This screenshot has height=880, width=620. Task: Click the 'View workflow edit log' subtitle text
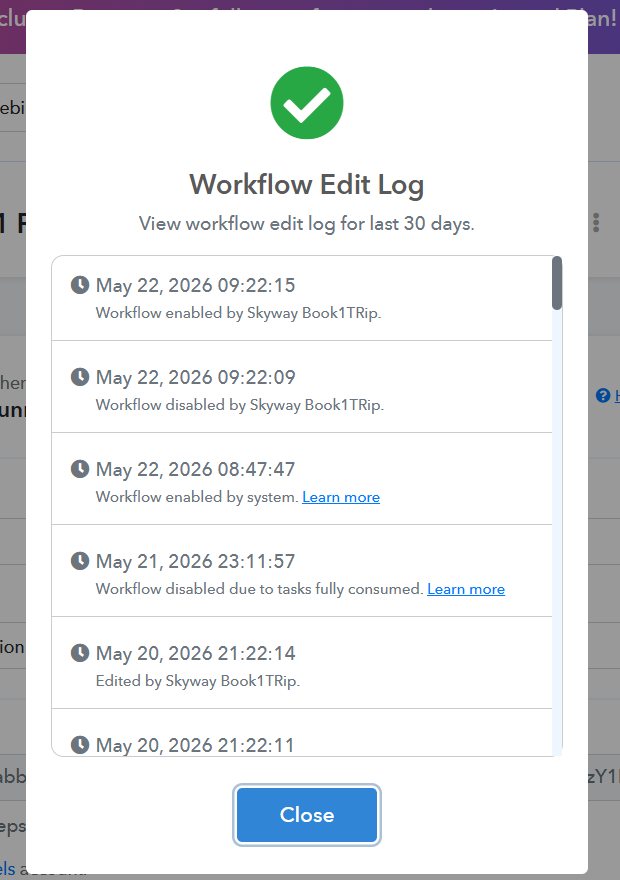(x=307, y=224)
